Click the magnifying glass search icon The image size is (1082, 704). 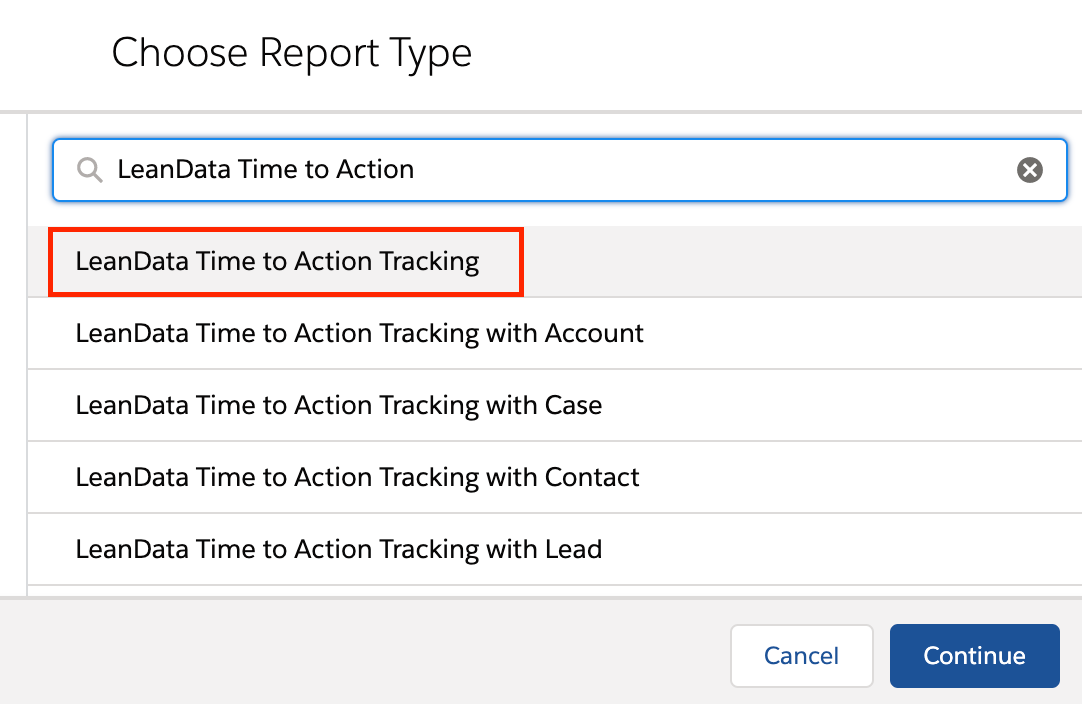(x=90, y=170)
